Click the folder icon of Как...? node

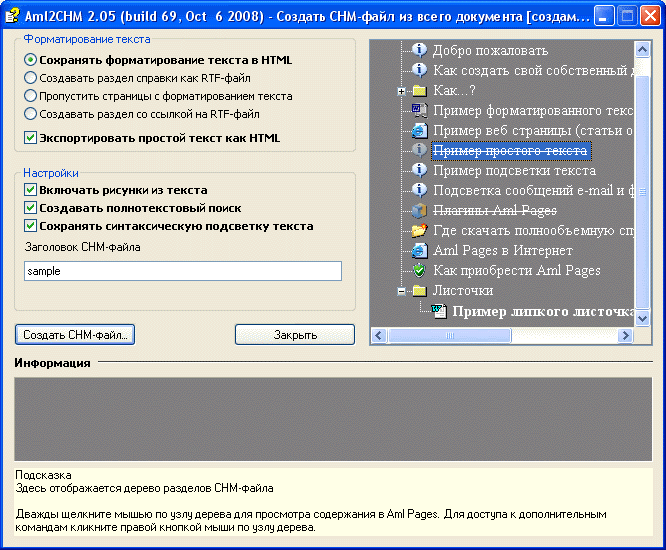click(x=419, y=90)
